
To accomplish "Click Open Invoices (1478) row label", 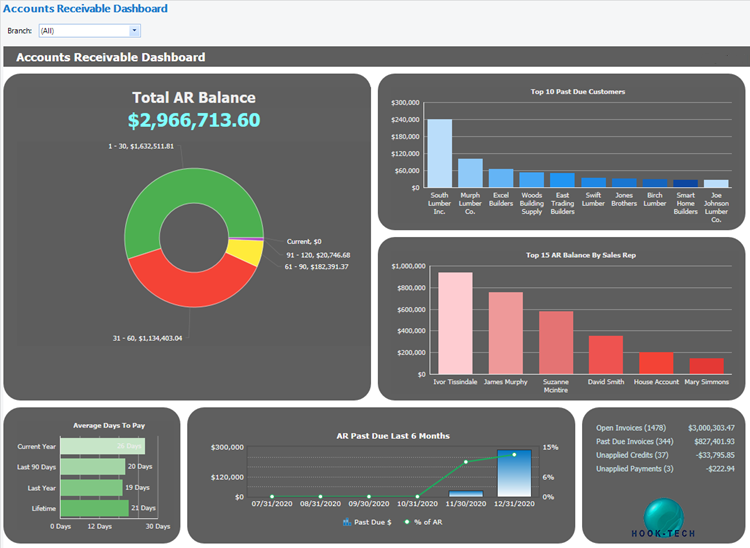I will (631, 428).
